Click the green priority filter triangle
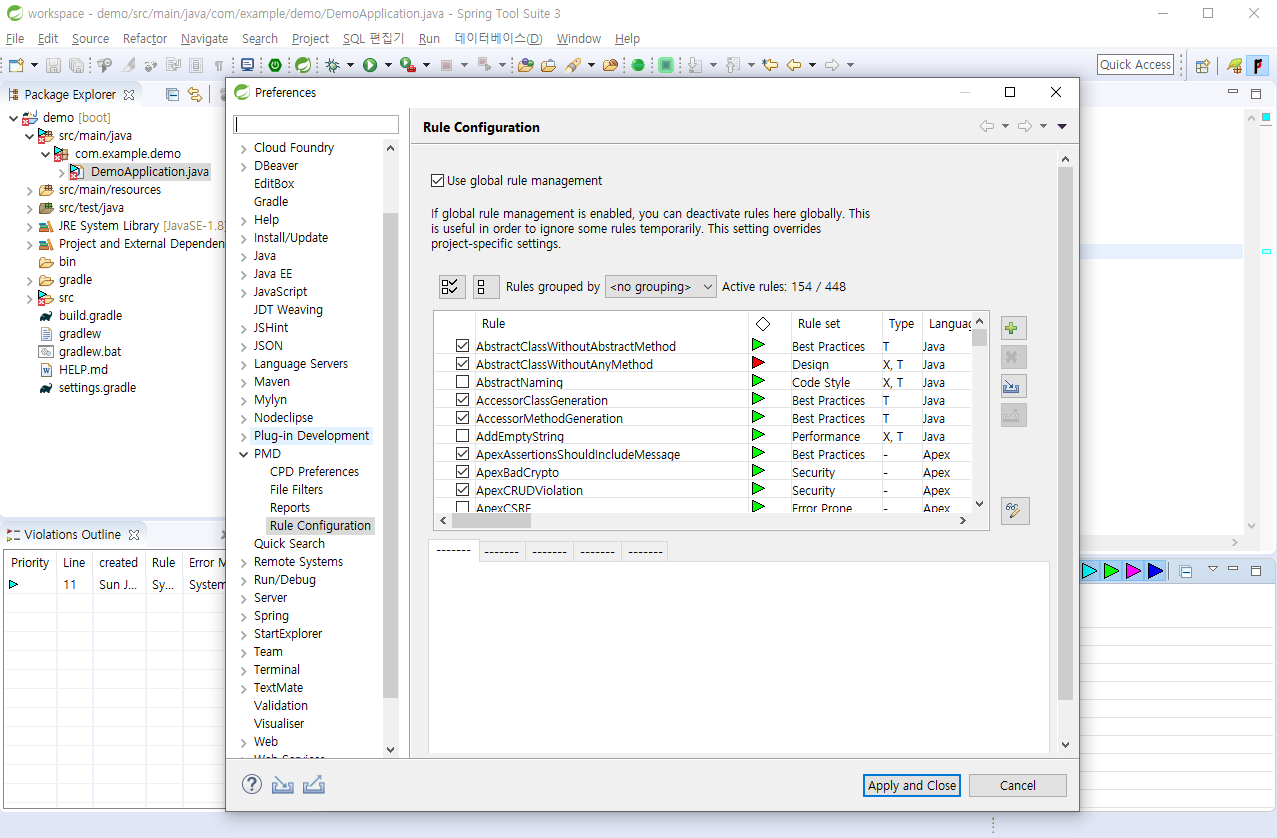This screenshot has height=838, width=1277. coord(1111,571)
